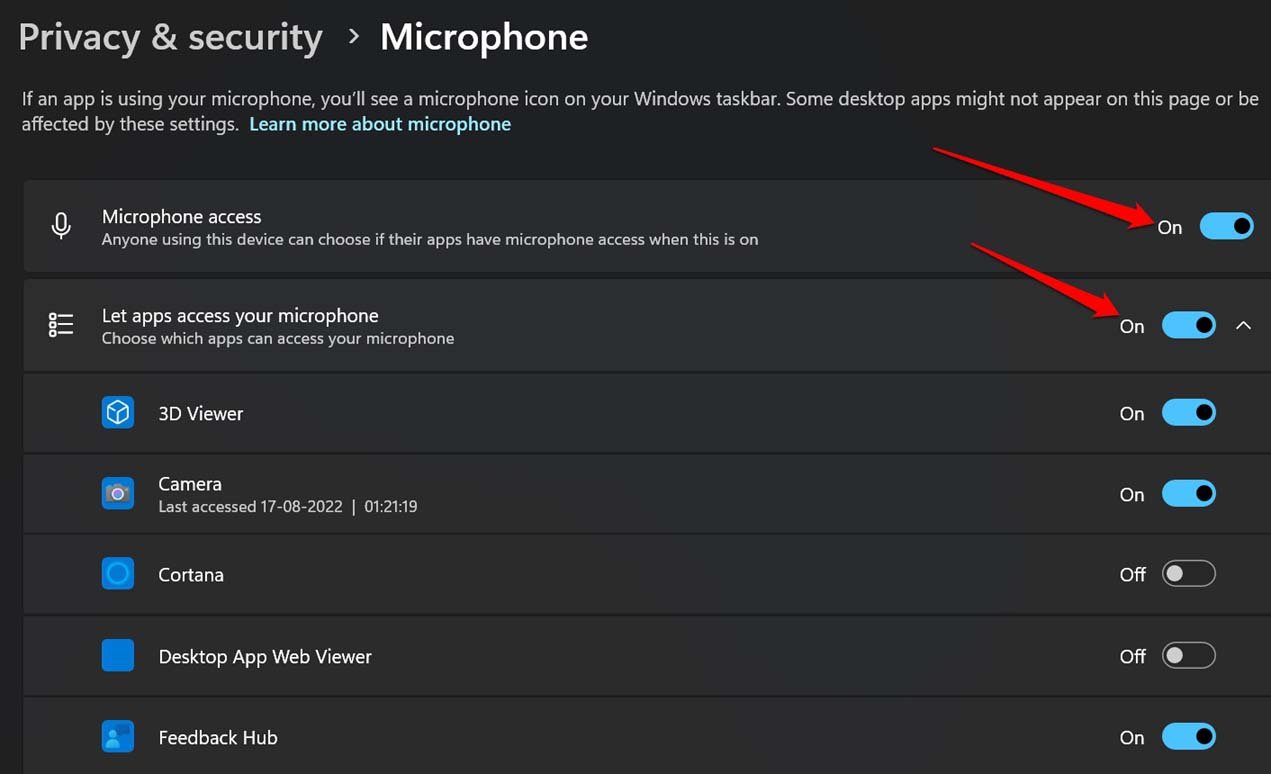
Task: Click the Desktop App Web Viewer icon
Action: pyautogui.click(x=118, y=656)
